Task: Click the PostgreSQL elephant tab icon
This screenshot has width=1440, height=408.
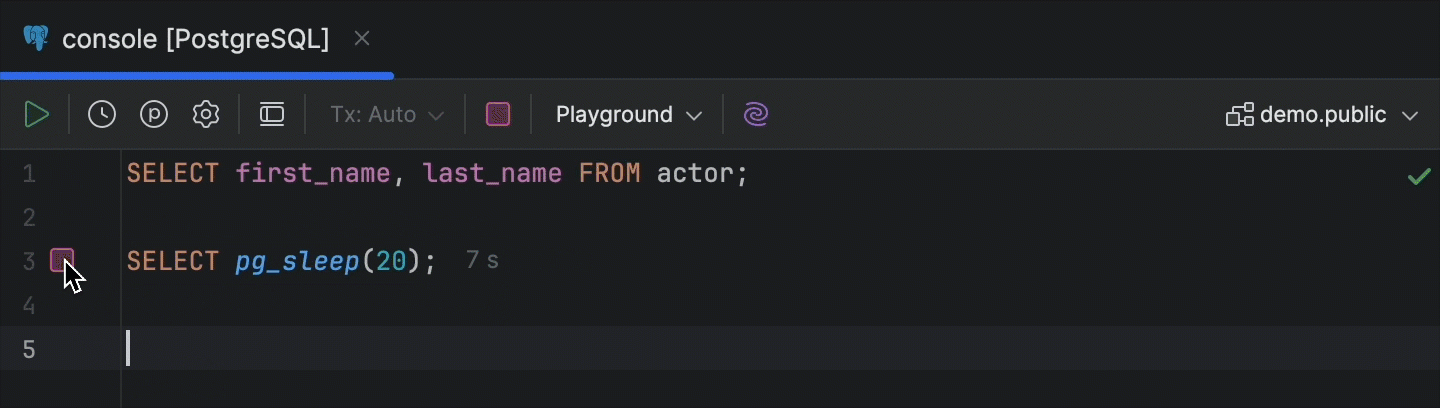Action: point(36,39)
